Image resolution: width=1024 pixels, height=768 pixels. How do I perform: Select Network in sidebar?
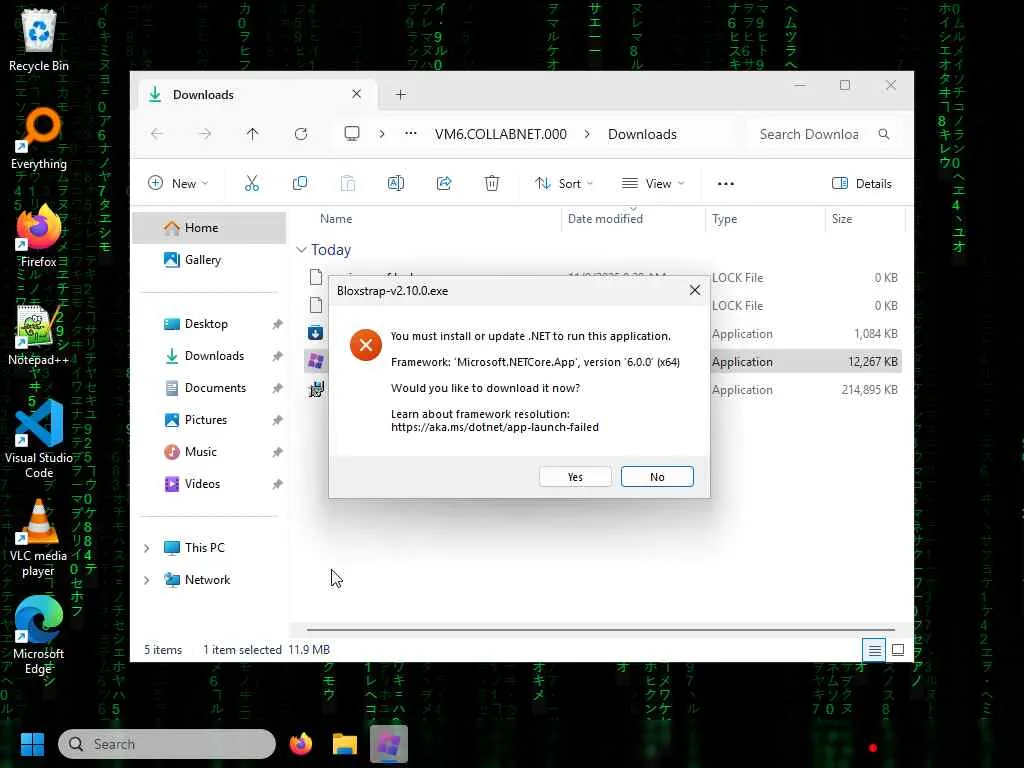[207, 579]
